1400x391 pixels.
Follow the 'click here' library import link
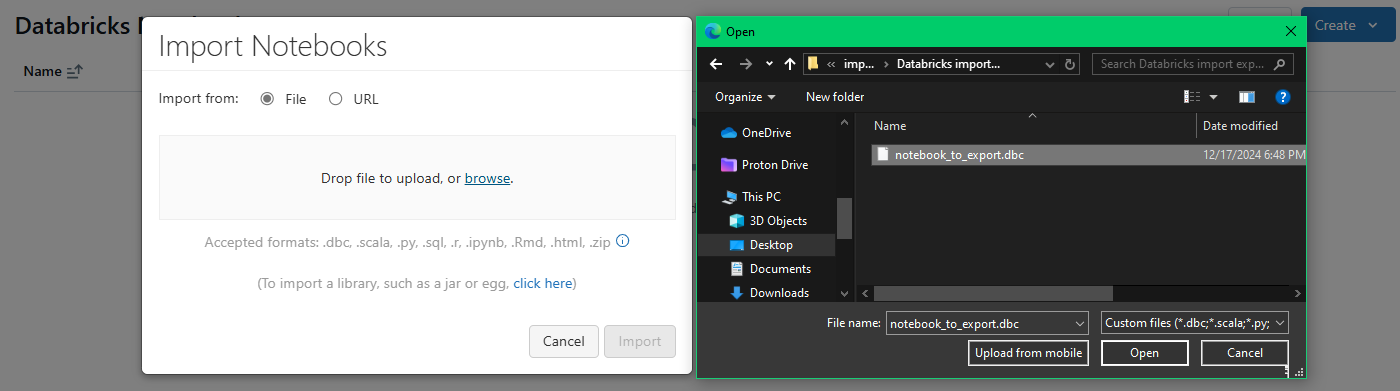coord(543,284)
